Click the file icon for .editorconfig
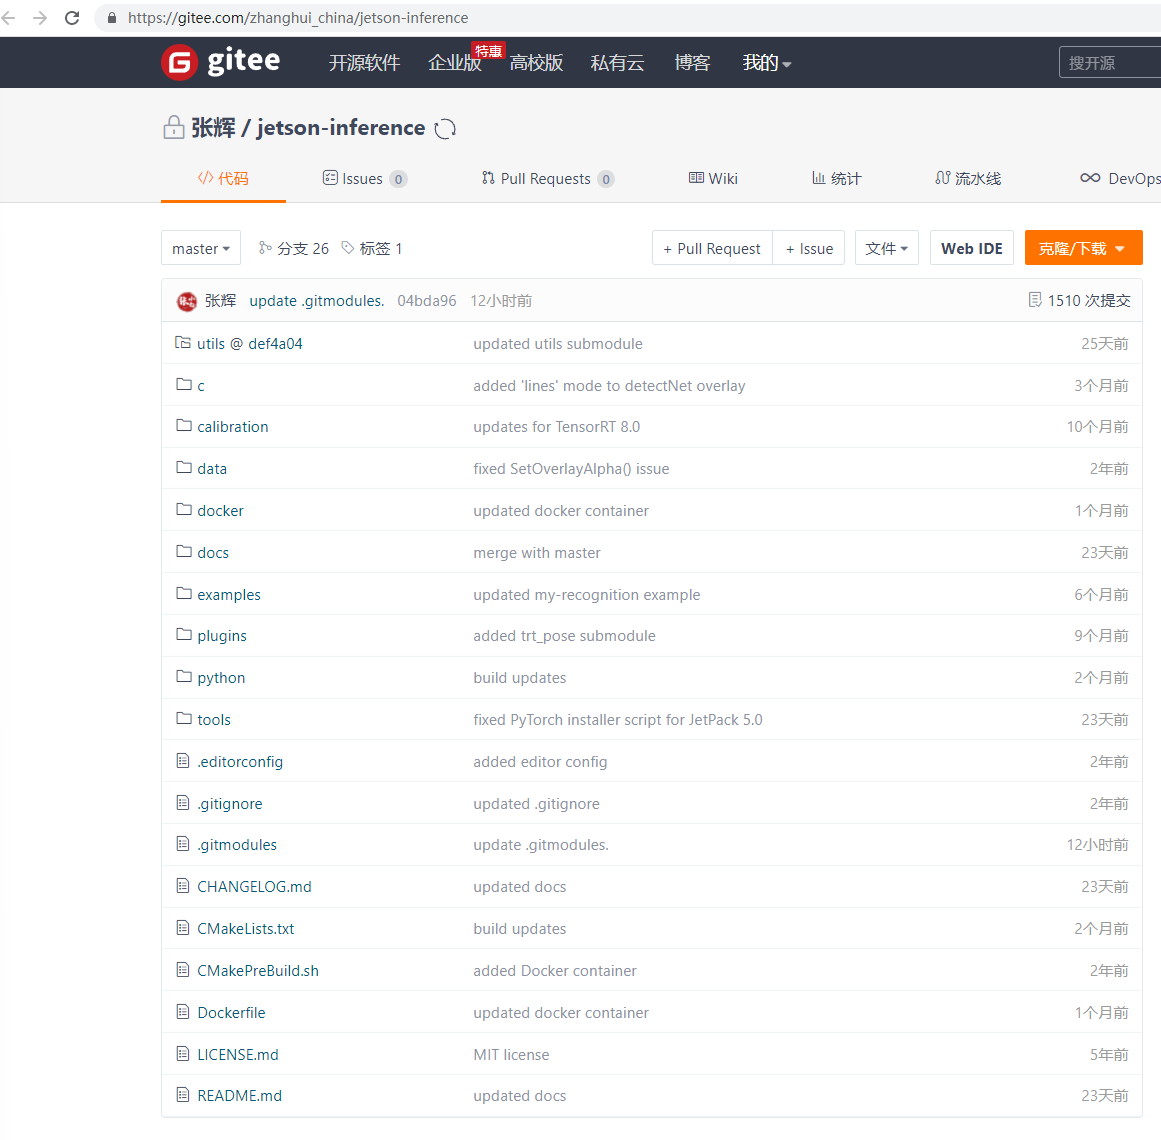The height and width of the screenshot is (1140, 1161). click(183, 760)
